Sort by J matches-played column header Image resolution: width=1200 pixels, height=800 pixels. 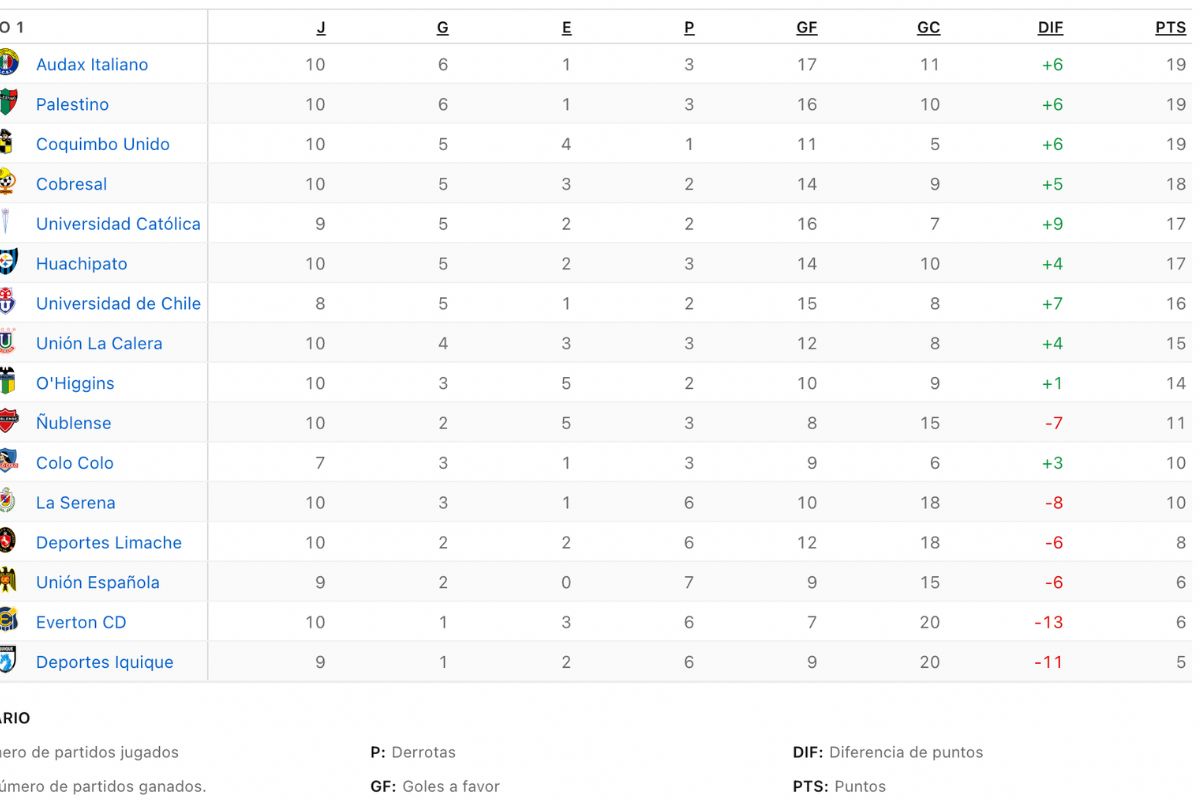321,28
